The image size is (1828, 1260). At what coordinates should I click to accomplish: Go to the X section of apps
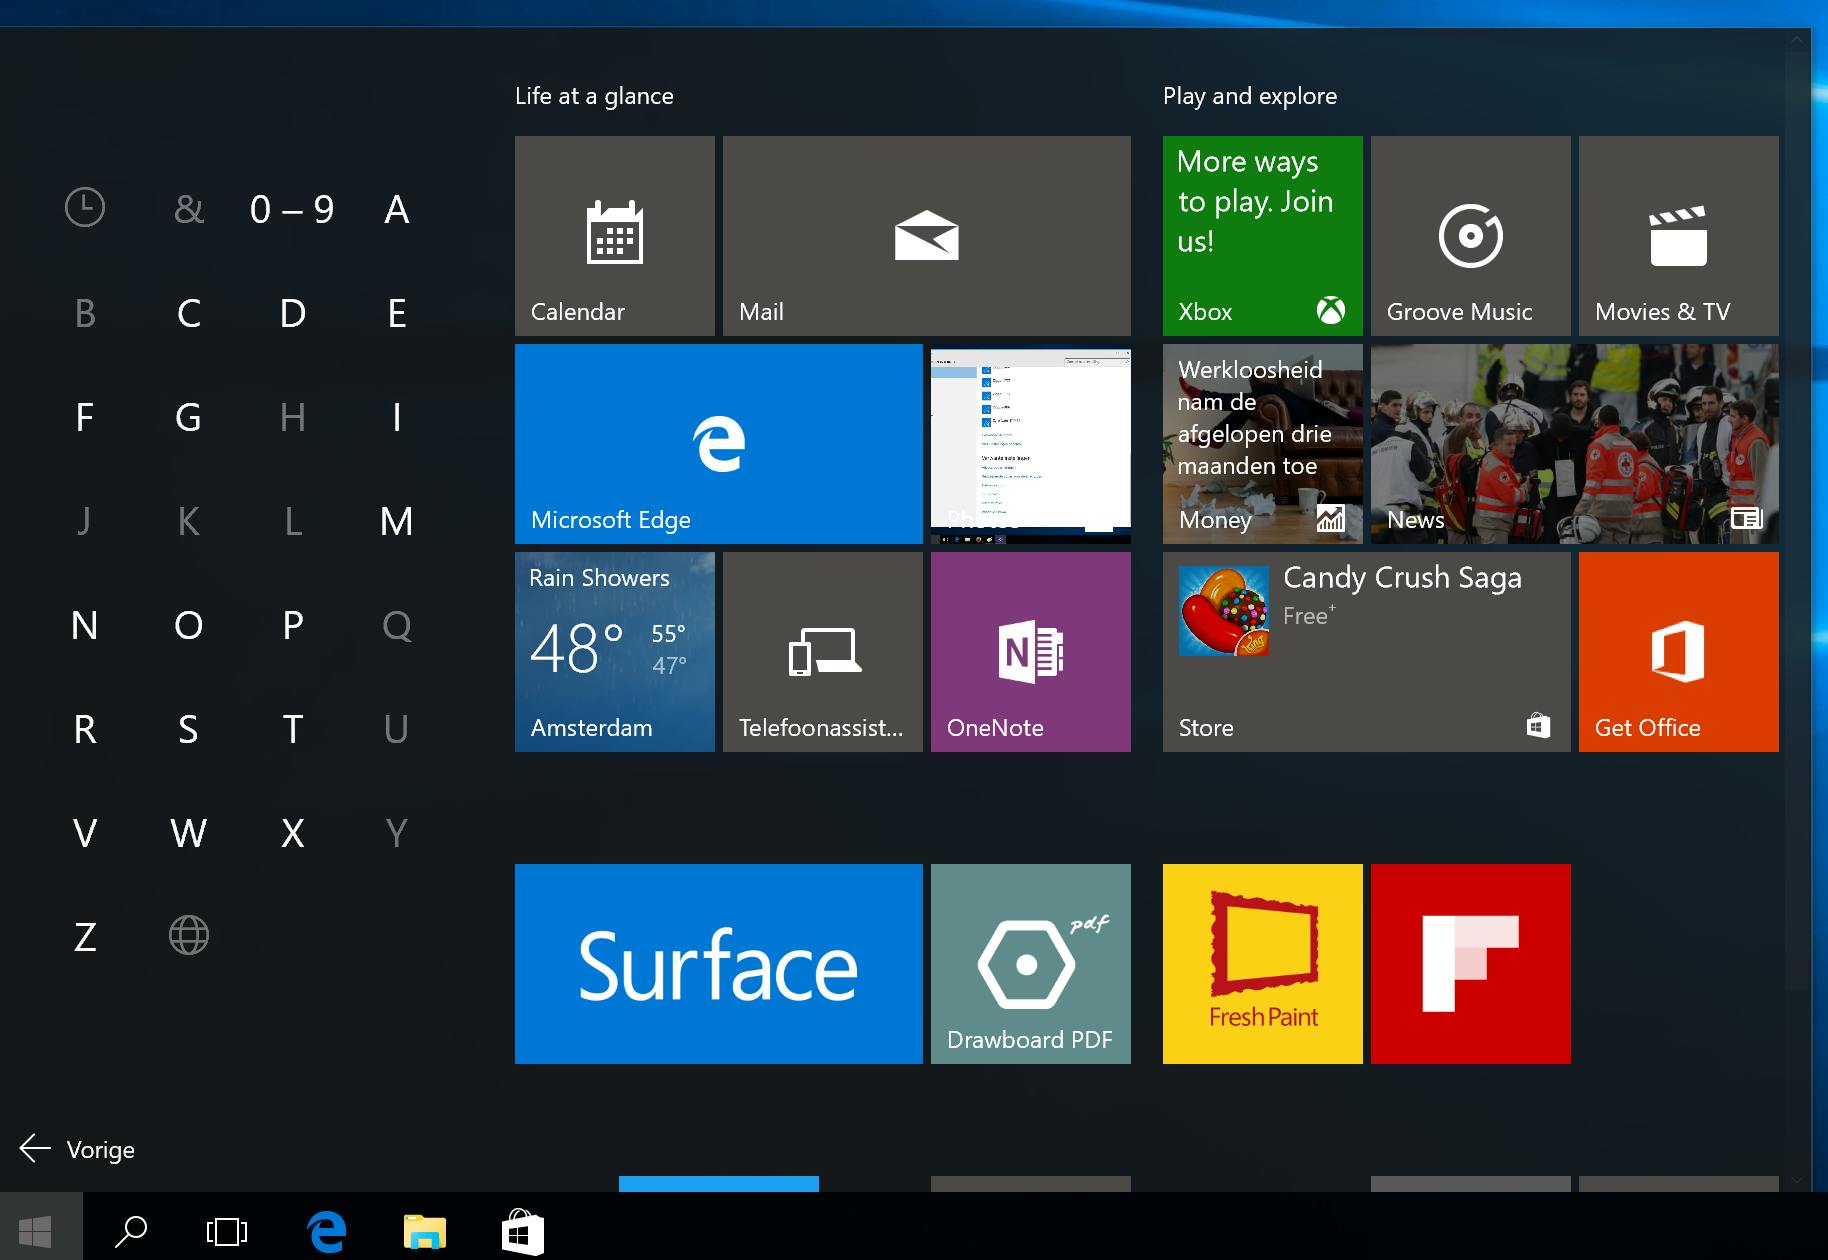click(293, 833)
